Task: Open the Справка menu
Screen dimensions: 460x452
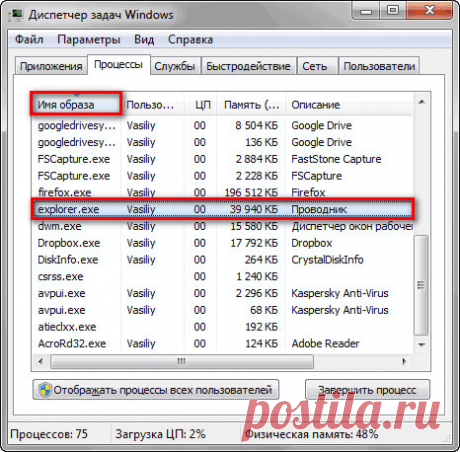Action: pyautogui.click(x=190, y=40)
